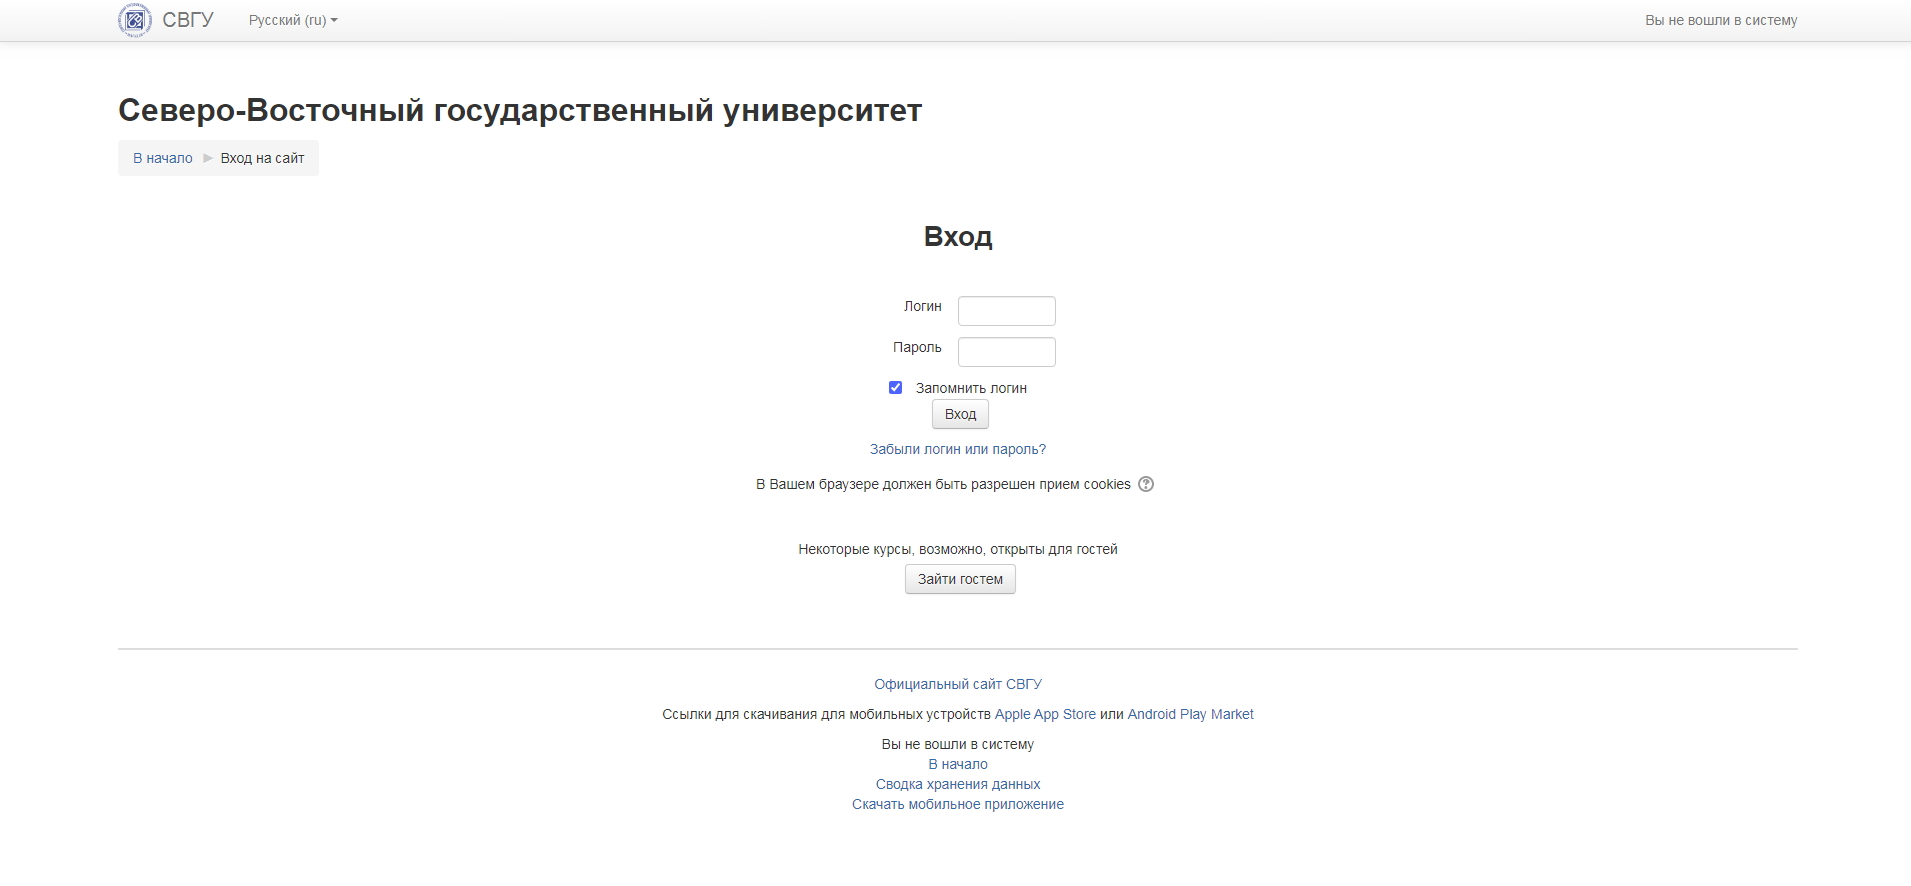Open cookies help question mark icon

pyautogui.click(x=1146, y=484)
